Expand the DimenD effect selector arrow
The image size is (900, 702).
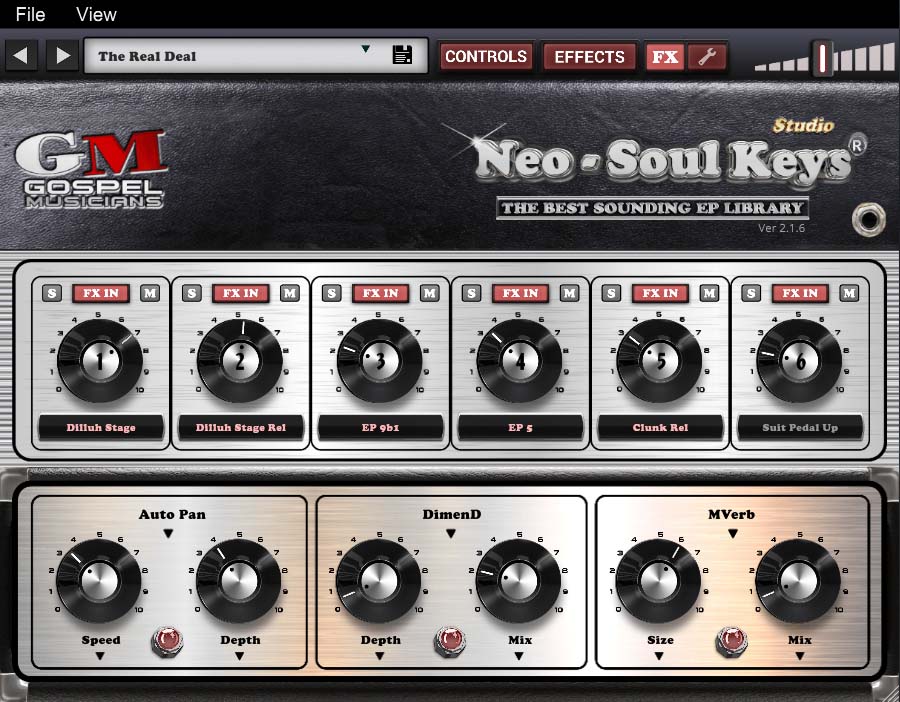click(451, 534)
